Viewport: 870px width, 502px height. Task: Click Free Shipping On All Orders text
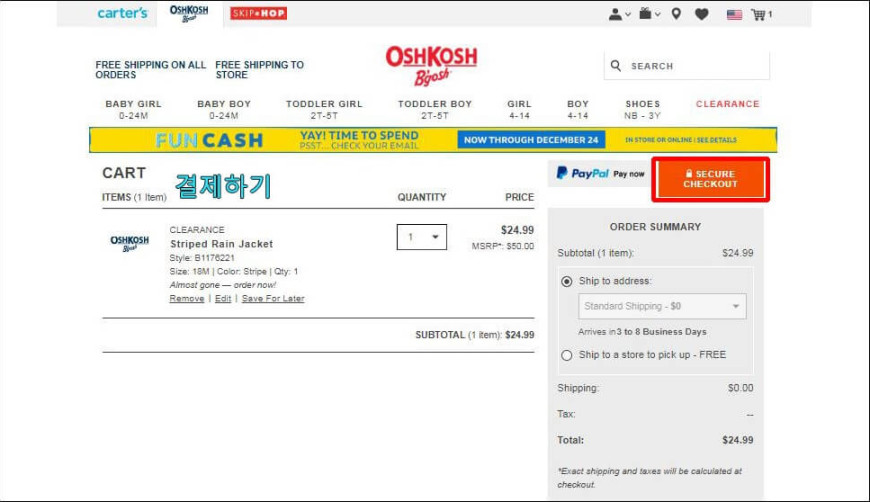150,70
